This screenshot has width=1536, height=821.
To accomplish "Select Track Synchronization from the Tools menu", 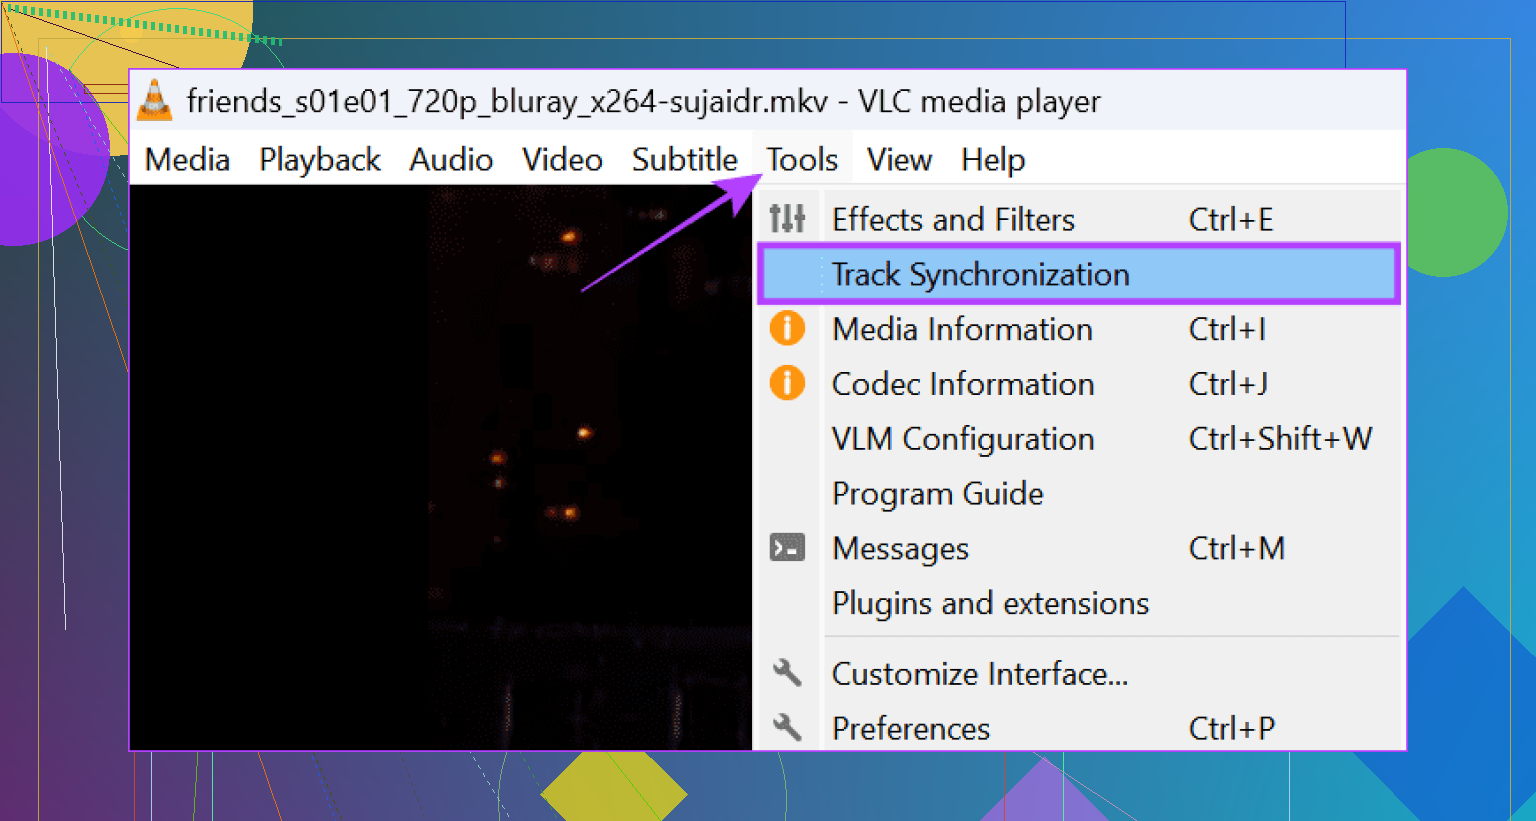I will [980, 274].
